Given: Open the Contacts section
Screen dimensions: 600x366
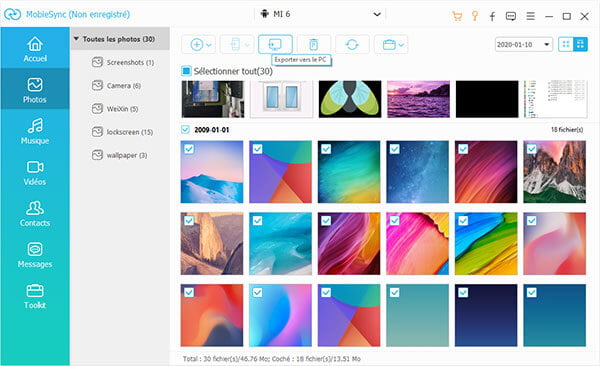Looking at the screenshot, I should (35, 213).
